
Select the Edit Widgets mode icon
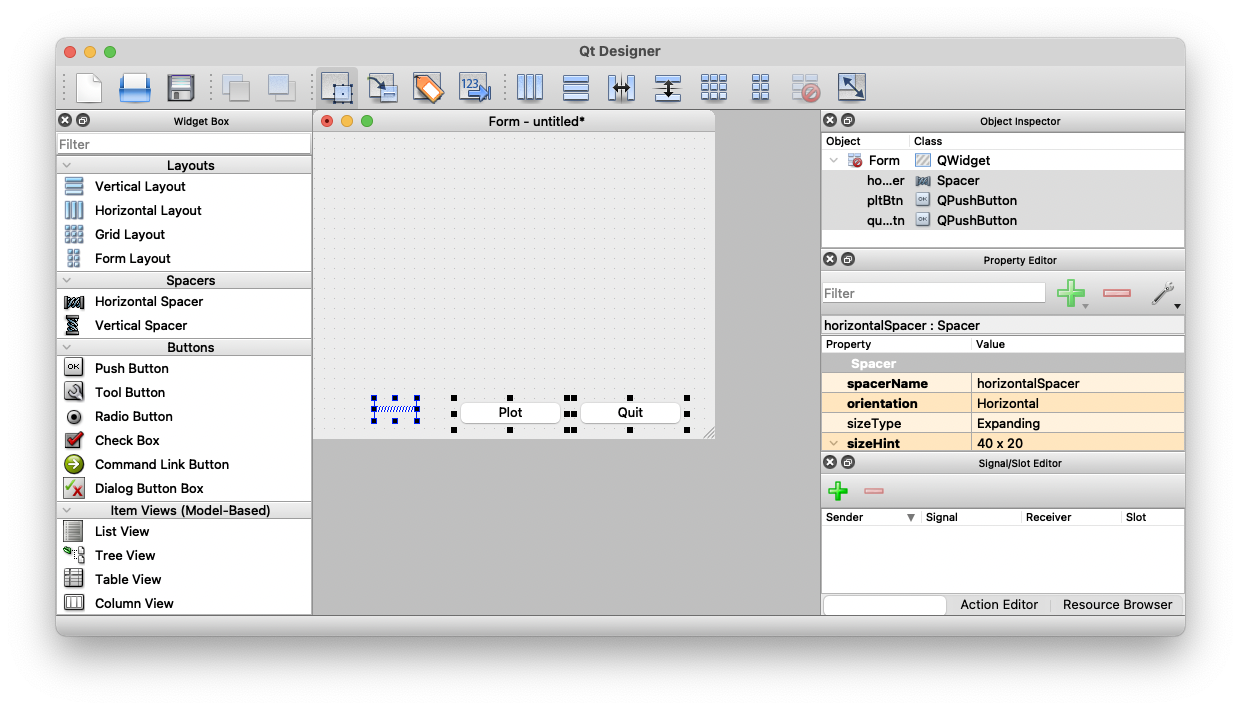tap(337, 88)
